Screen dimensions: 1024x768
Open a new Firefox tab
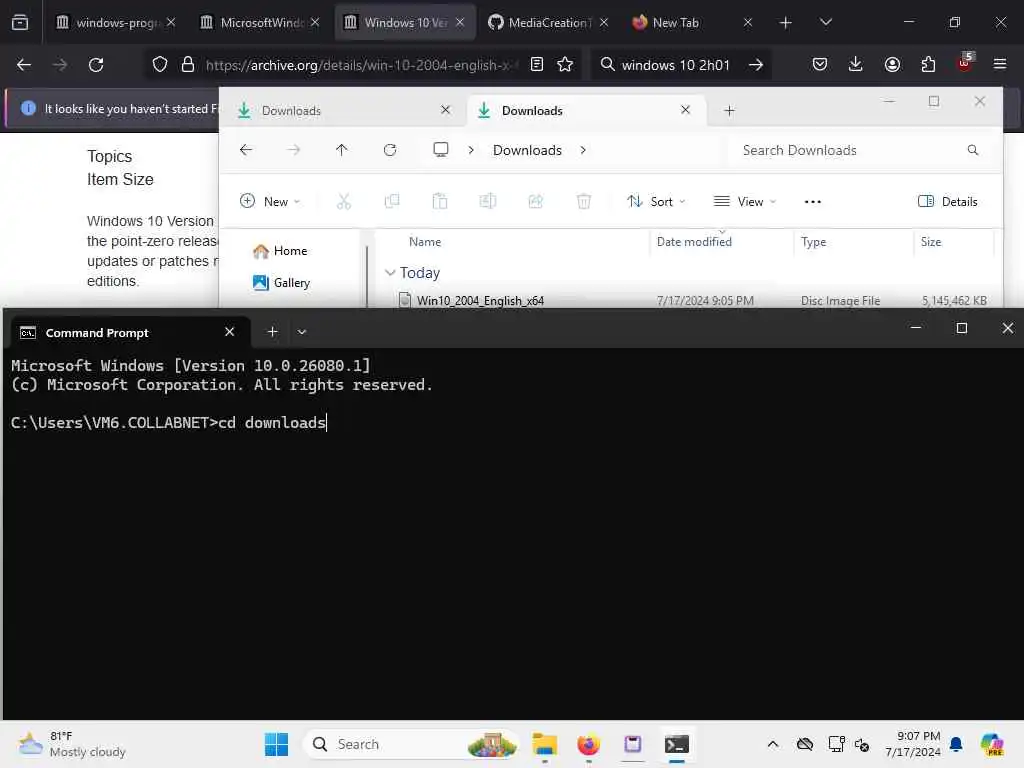[x=786, y=22]
